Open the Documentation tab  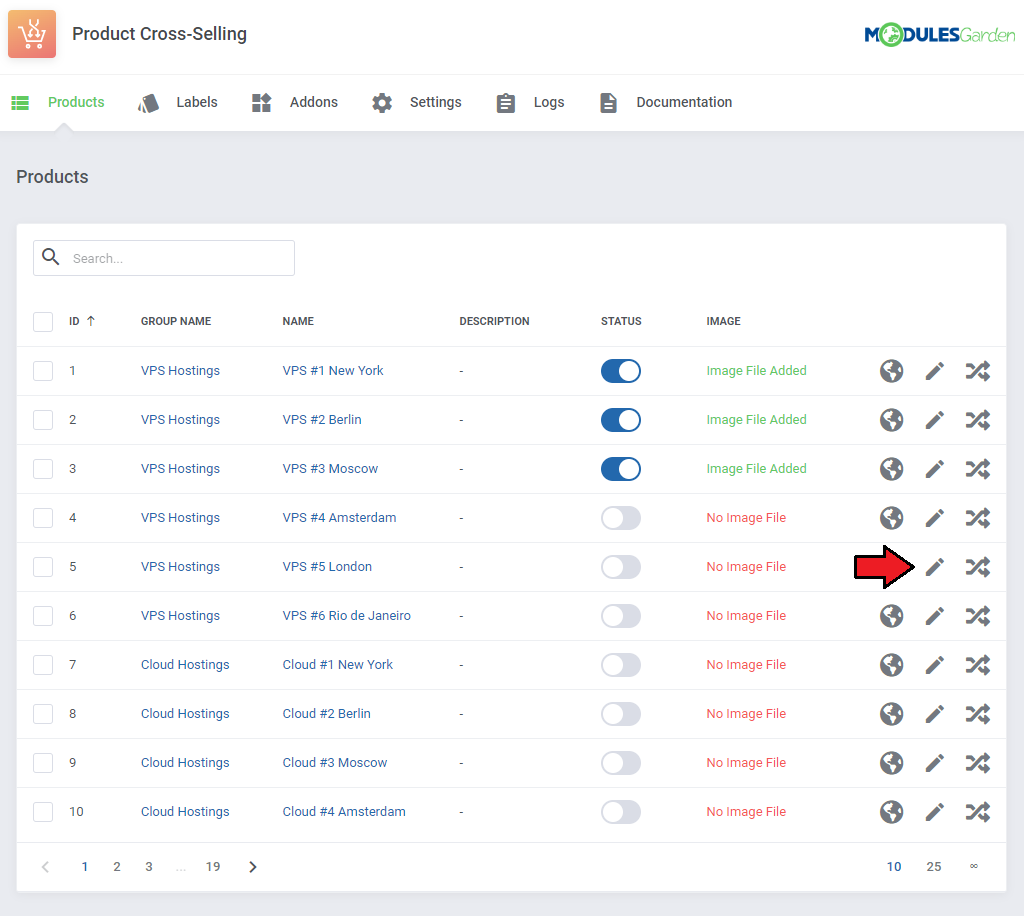(665, 103)
